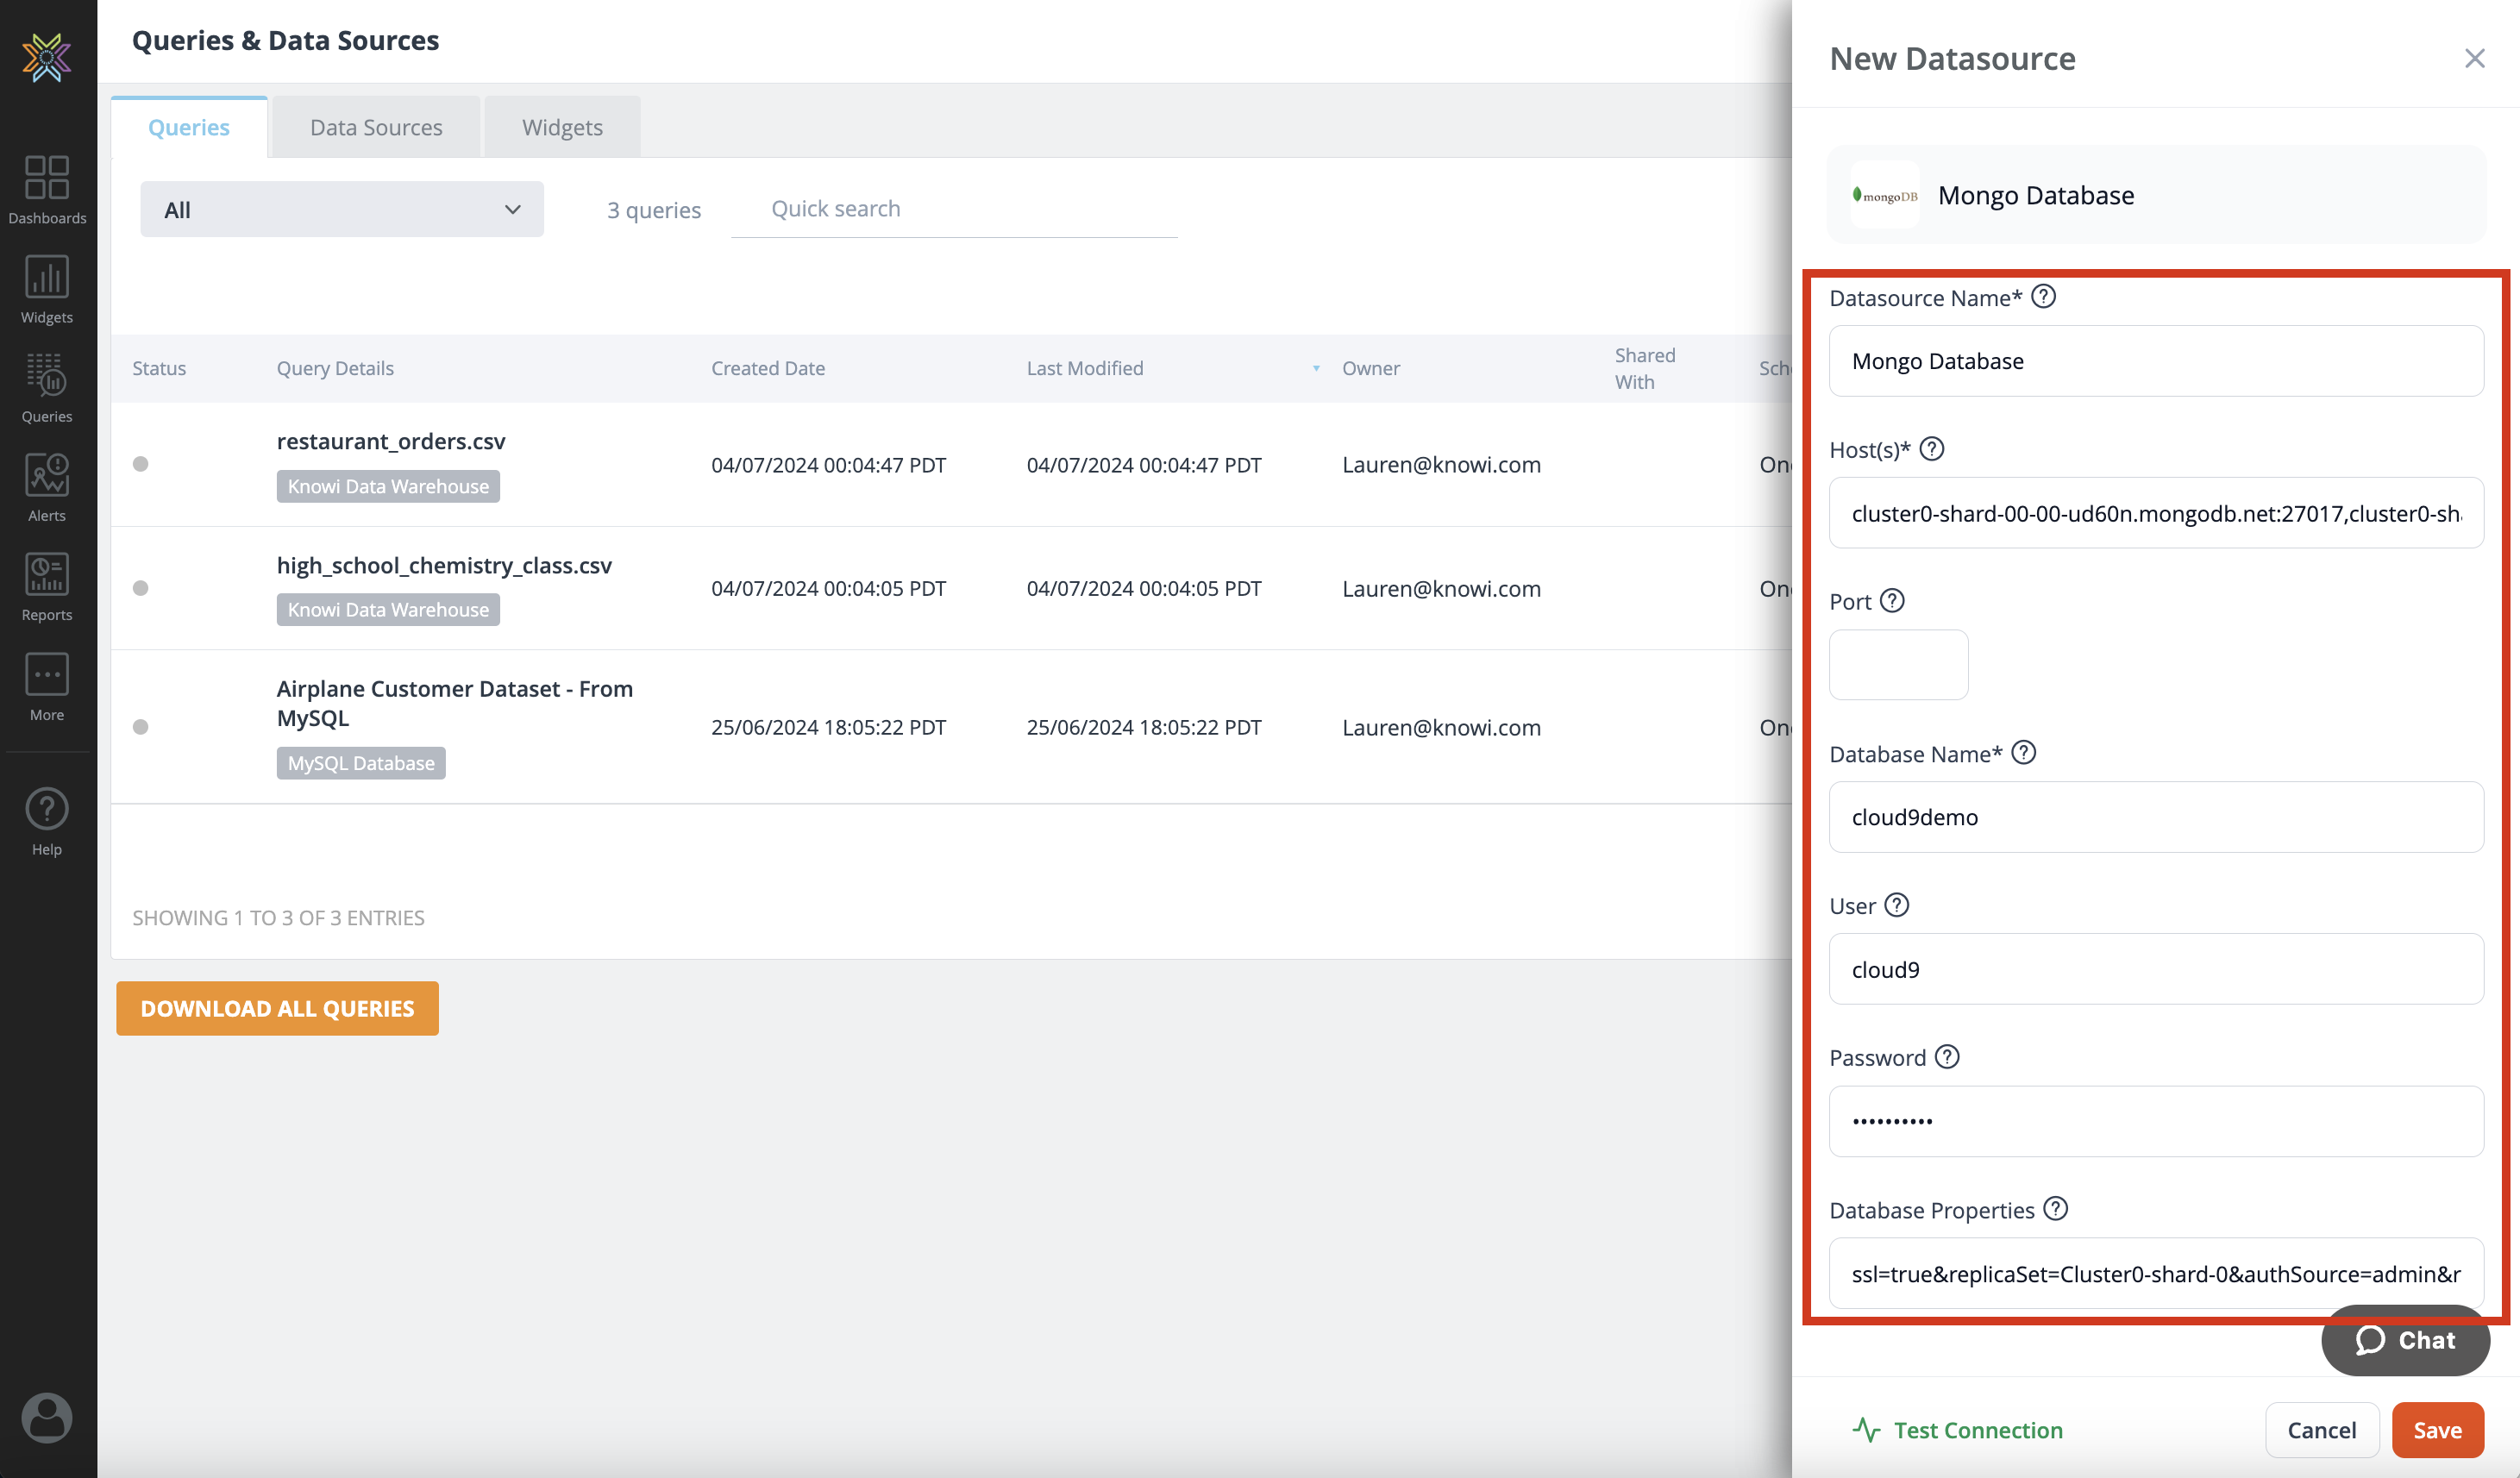Show help for Database Properties

pyautogui.click(x=2056, y=1209)
